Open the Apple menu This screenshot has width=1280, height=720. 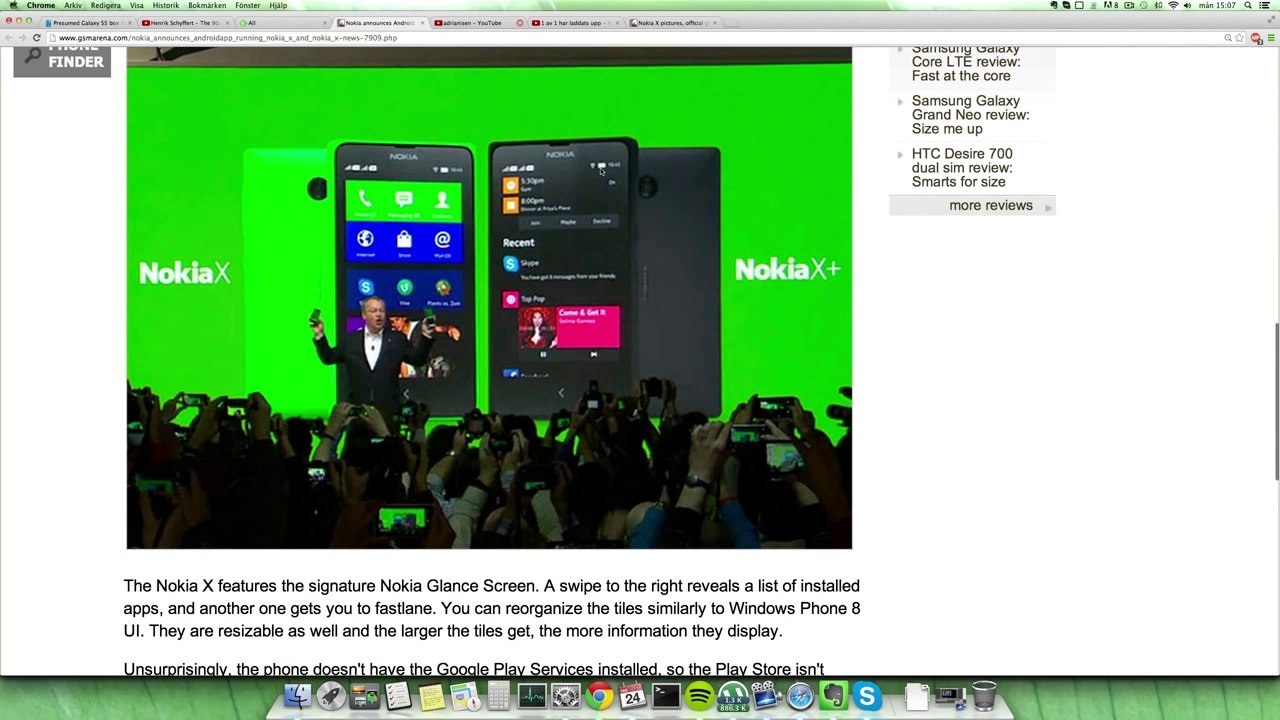[x=13, y=5]
